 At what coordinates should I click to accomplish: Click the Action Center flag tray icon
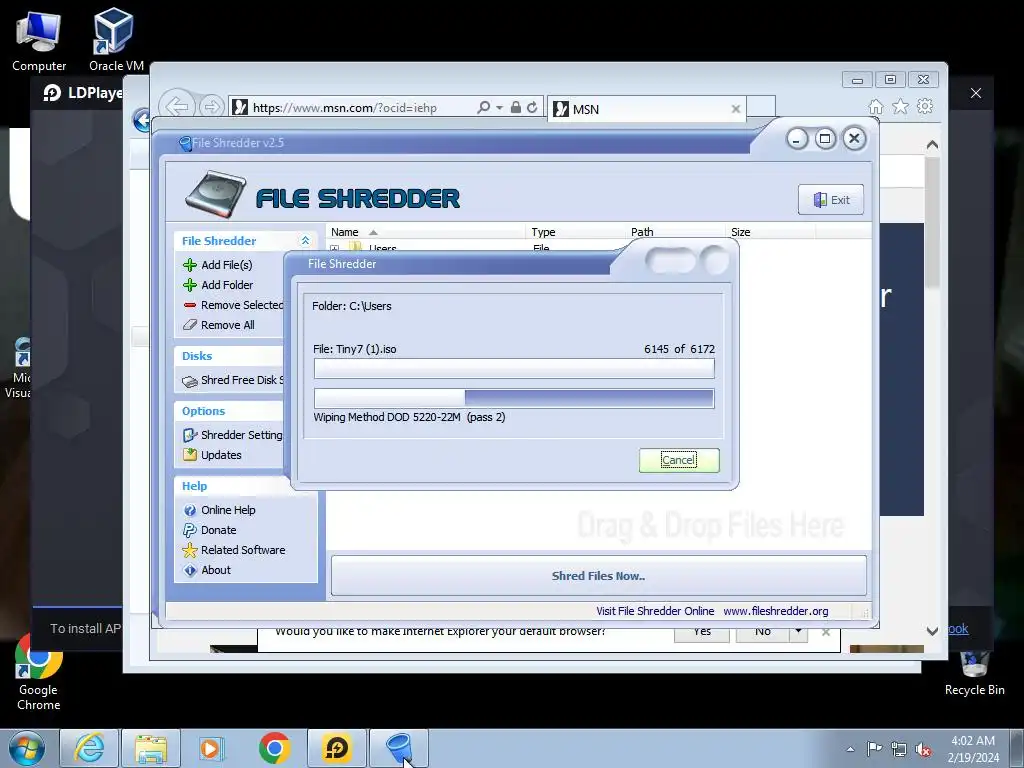tap(874, 749)
